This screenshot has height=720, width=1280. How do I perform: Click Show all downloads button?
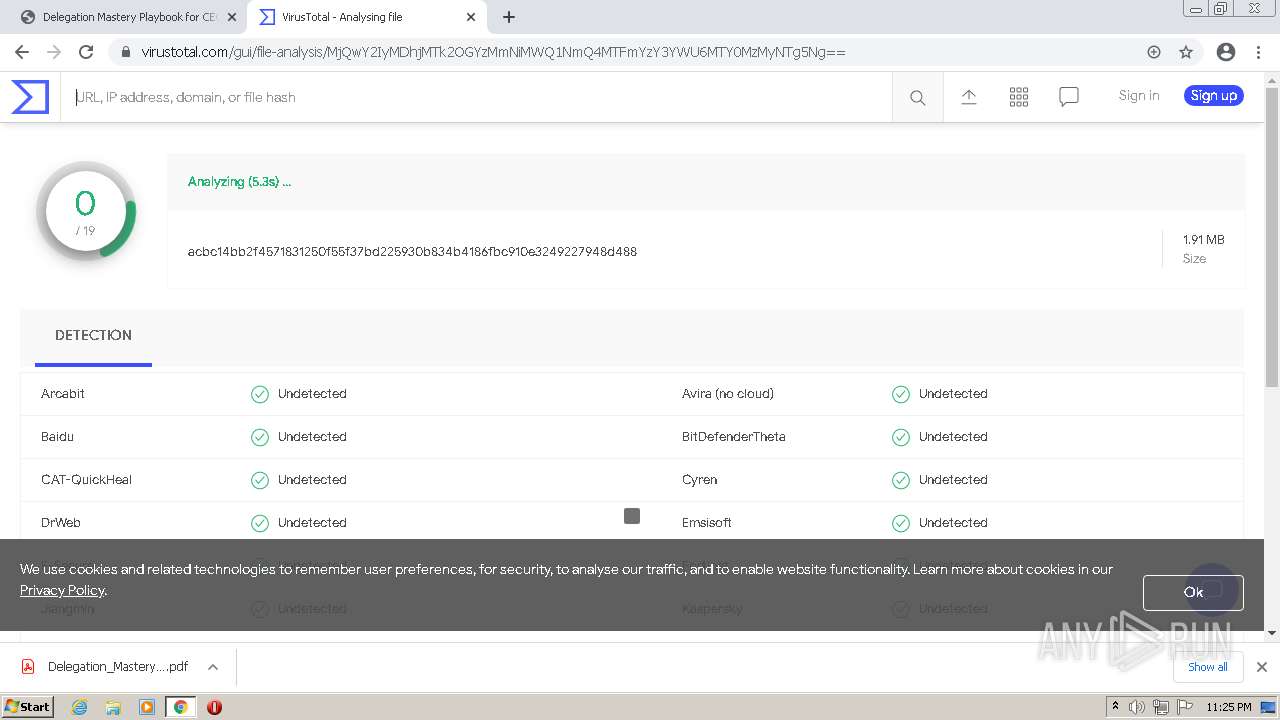click(x=1208, y=667)
